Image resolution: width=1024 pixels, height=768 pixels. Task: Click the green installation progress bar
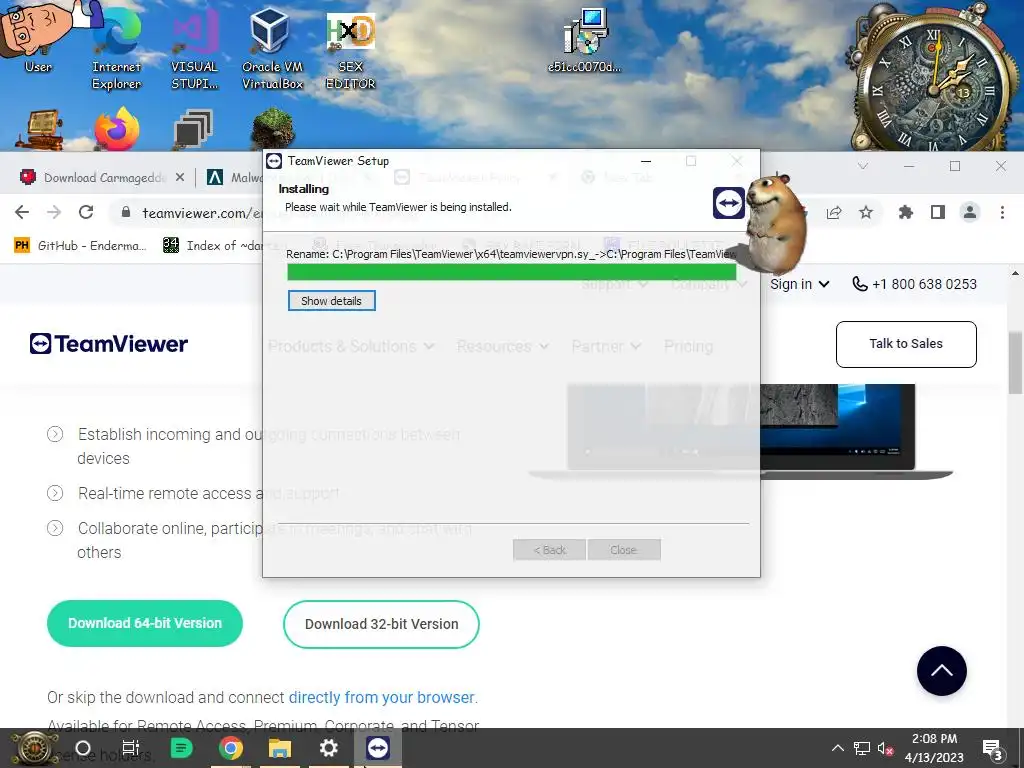[x=511, y=272]
